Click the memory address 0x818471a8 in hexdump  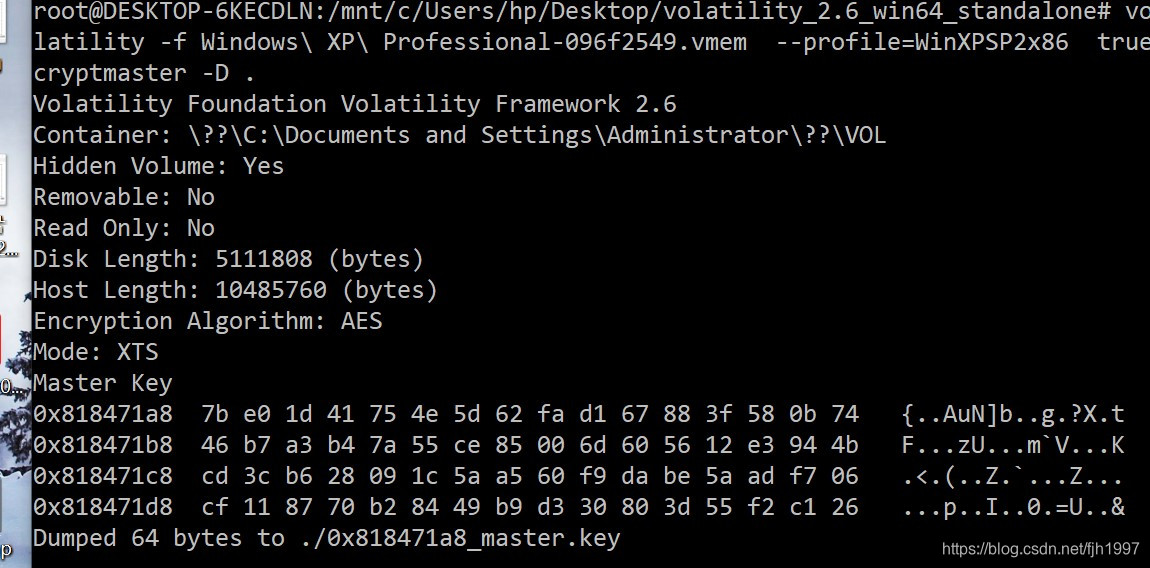103,414
